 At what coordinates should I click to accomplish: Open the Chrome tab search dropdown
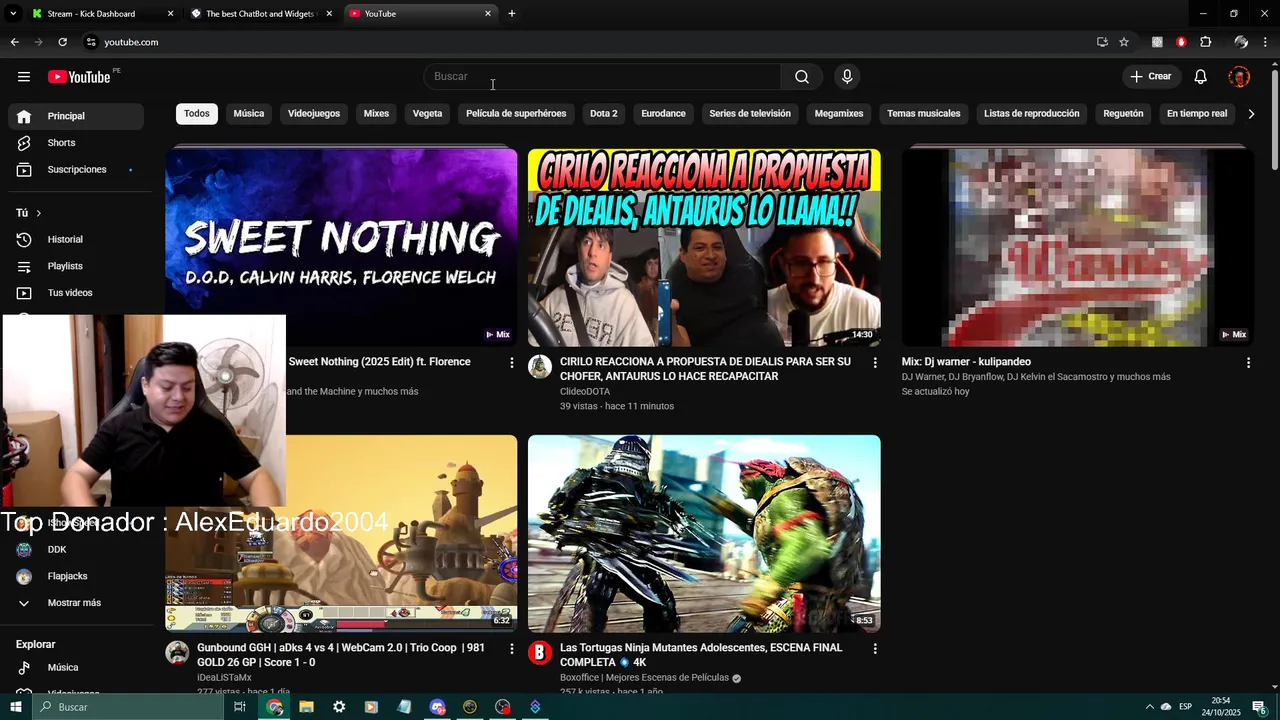pos(13,14)
